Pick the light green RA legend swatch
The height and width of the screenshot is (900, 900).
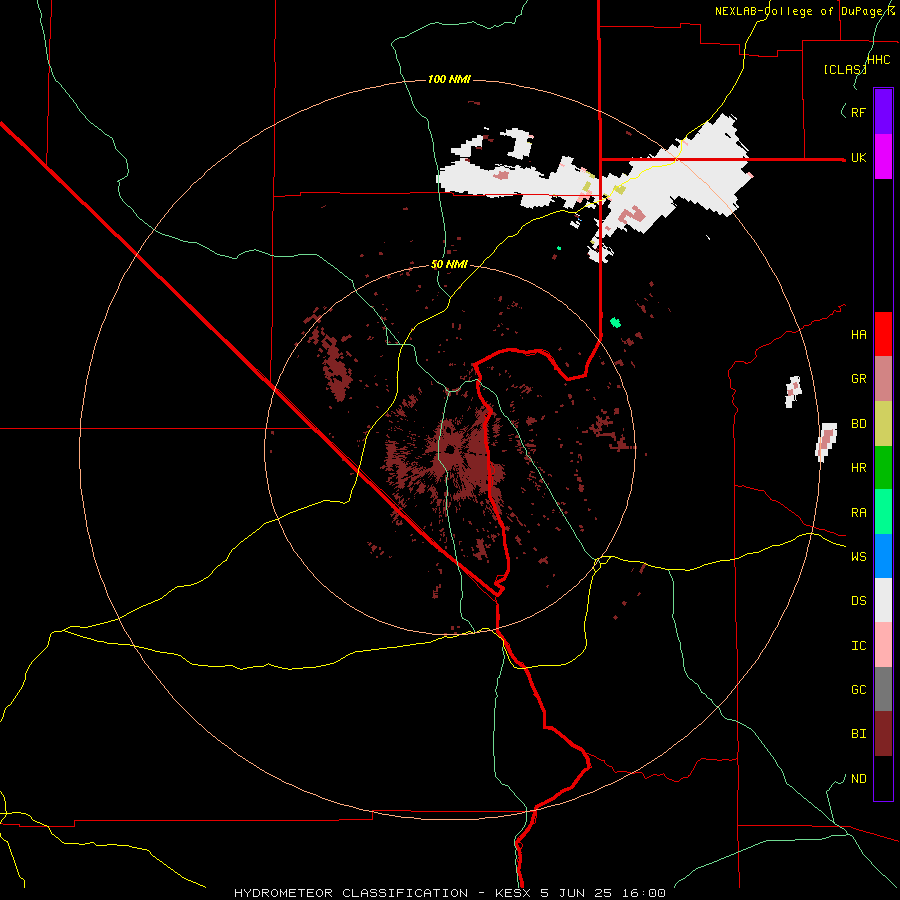(883, 512)
